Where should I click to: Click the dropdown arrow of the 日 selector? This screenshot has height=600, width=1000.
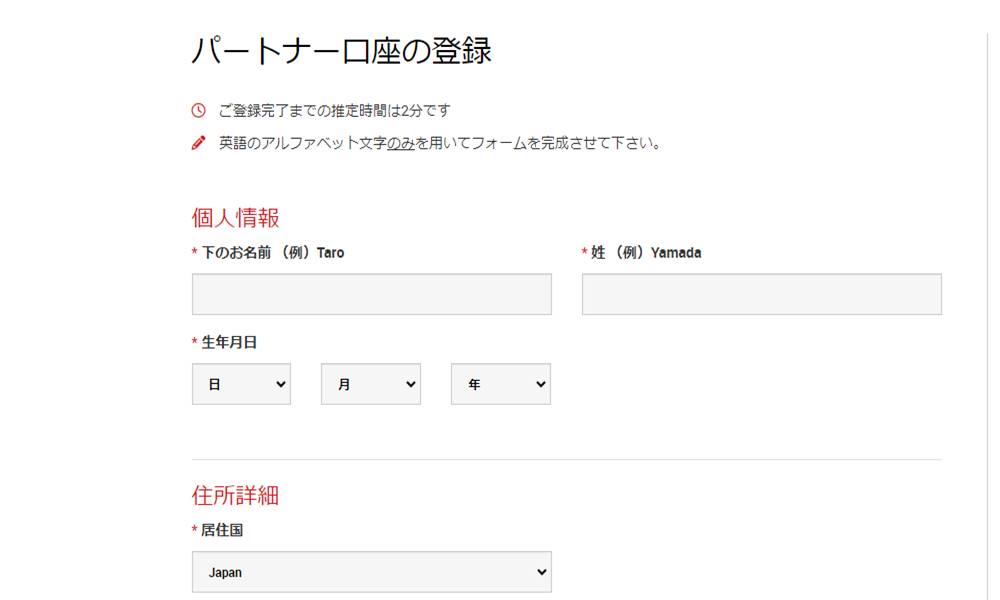[279, 384]
